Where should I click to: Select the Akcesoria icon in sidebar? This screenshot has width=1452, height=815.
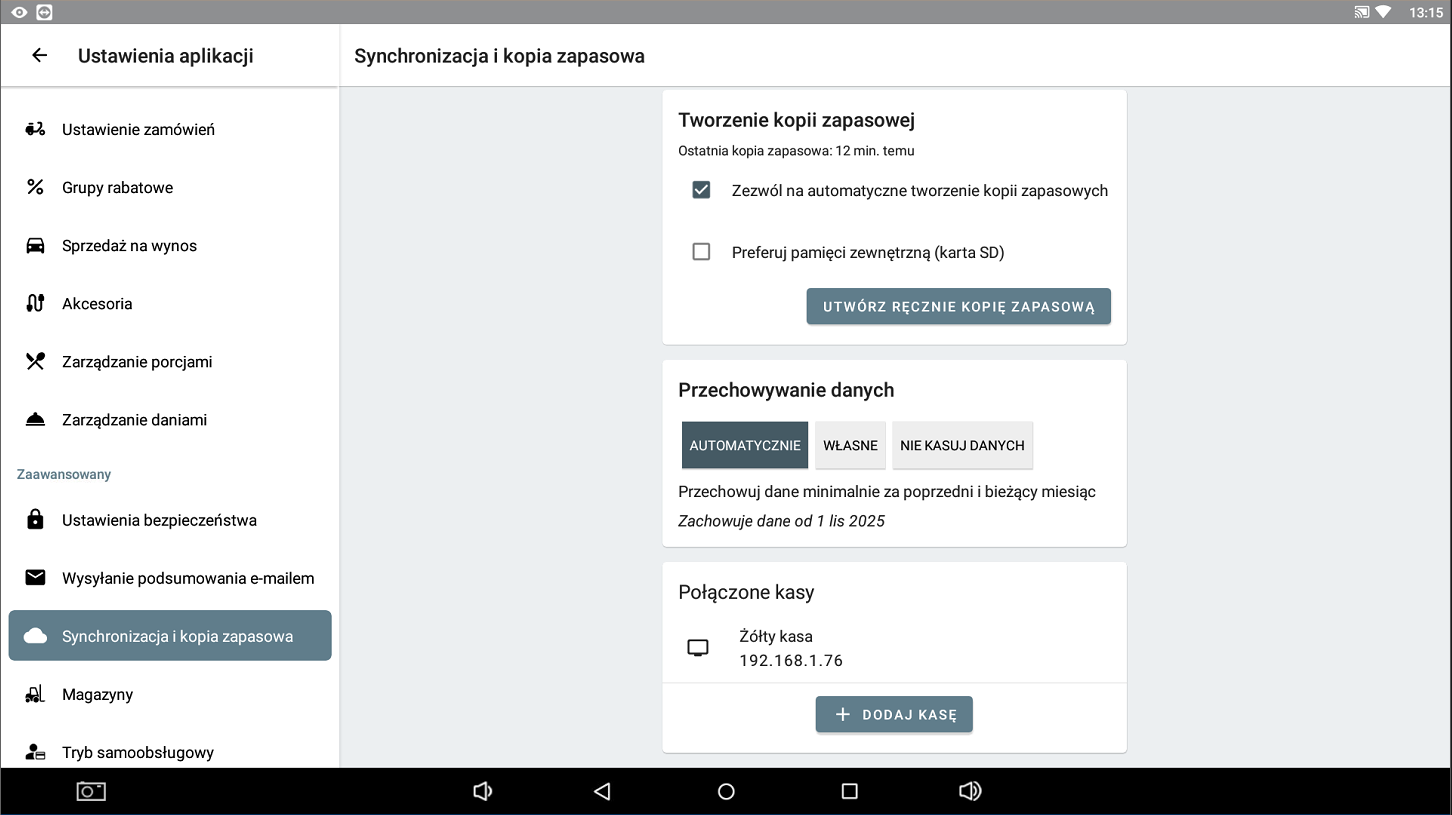[x=35, y=303]
